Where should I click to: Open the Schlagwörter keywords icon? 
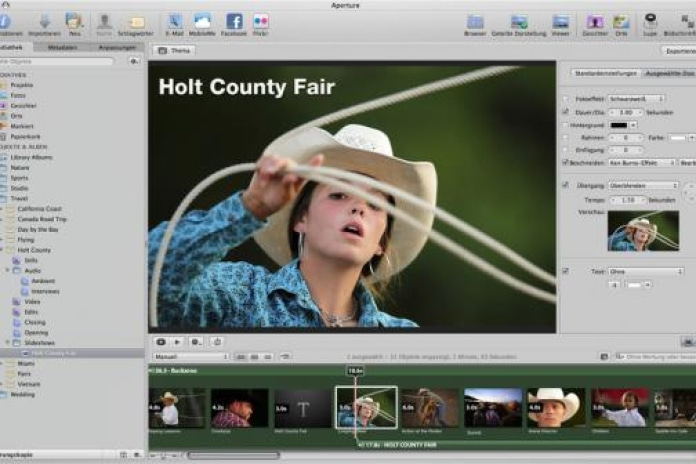pyautogui.click(x=136, y=21)
